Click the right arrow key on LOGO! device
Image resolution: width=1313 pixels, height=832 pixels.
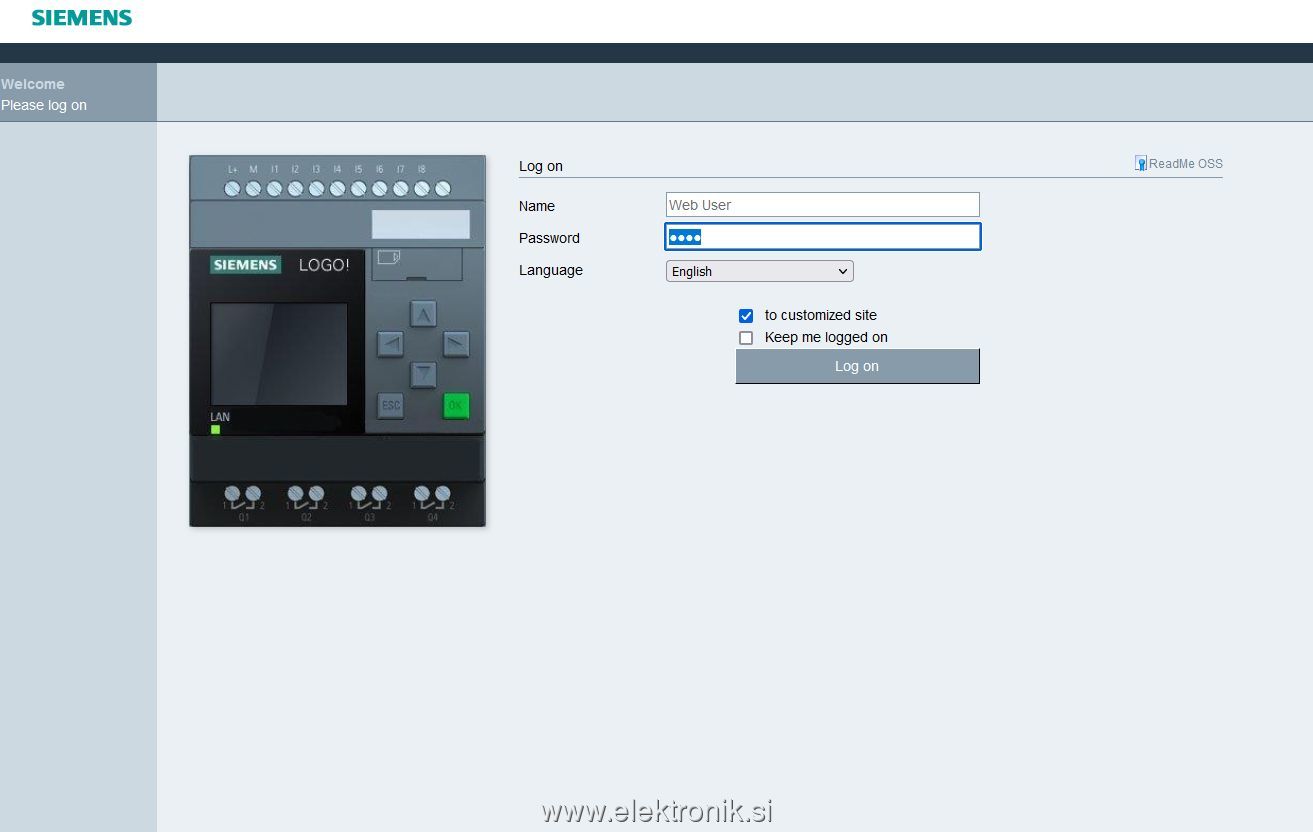(x=456, y=344)
